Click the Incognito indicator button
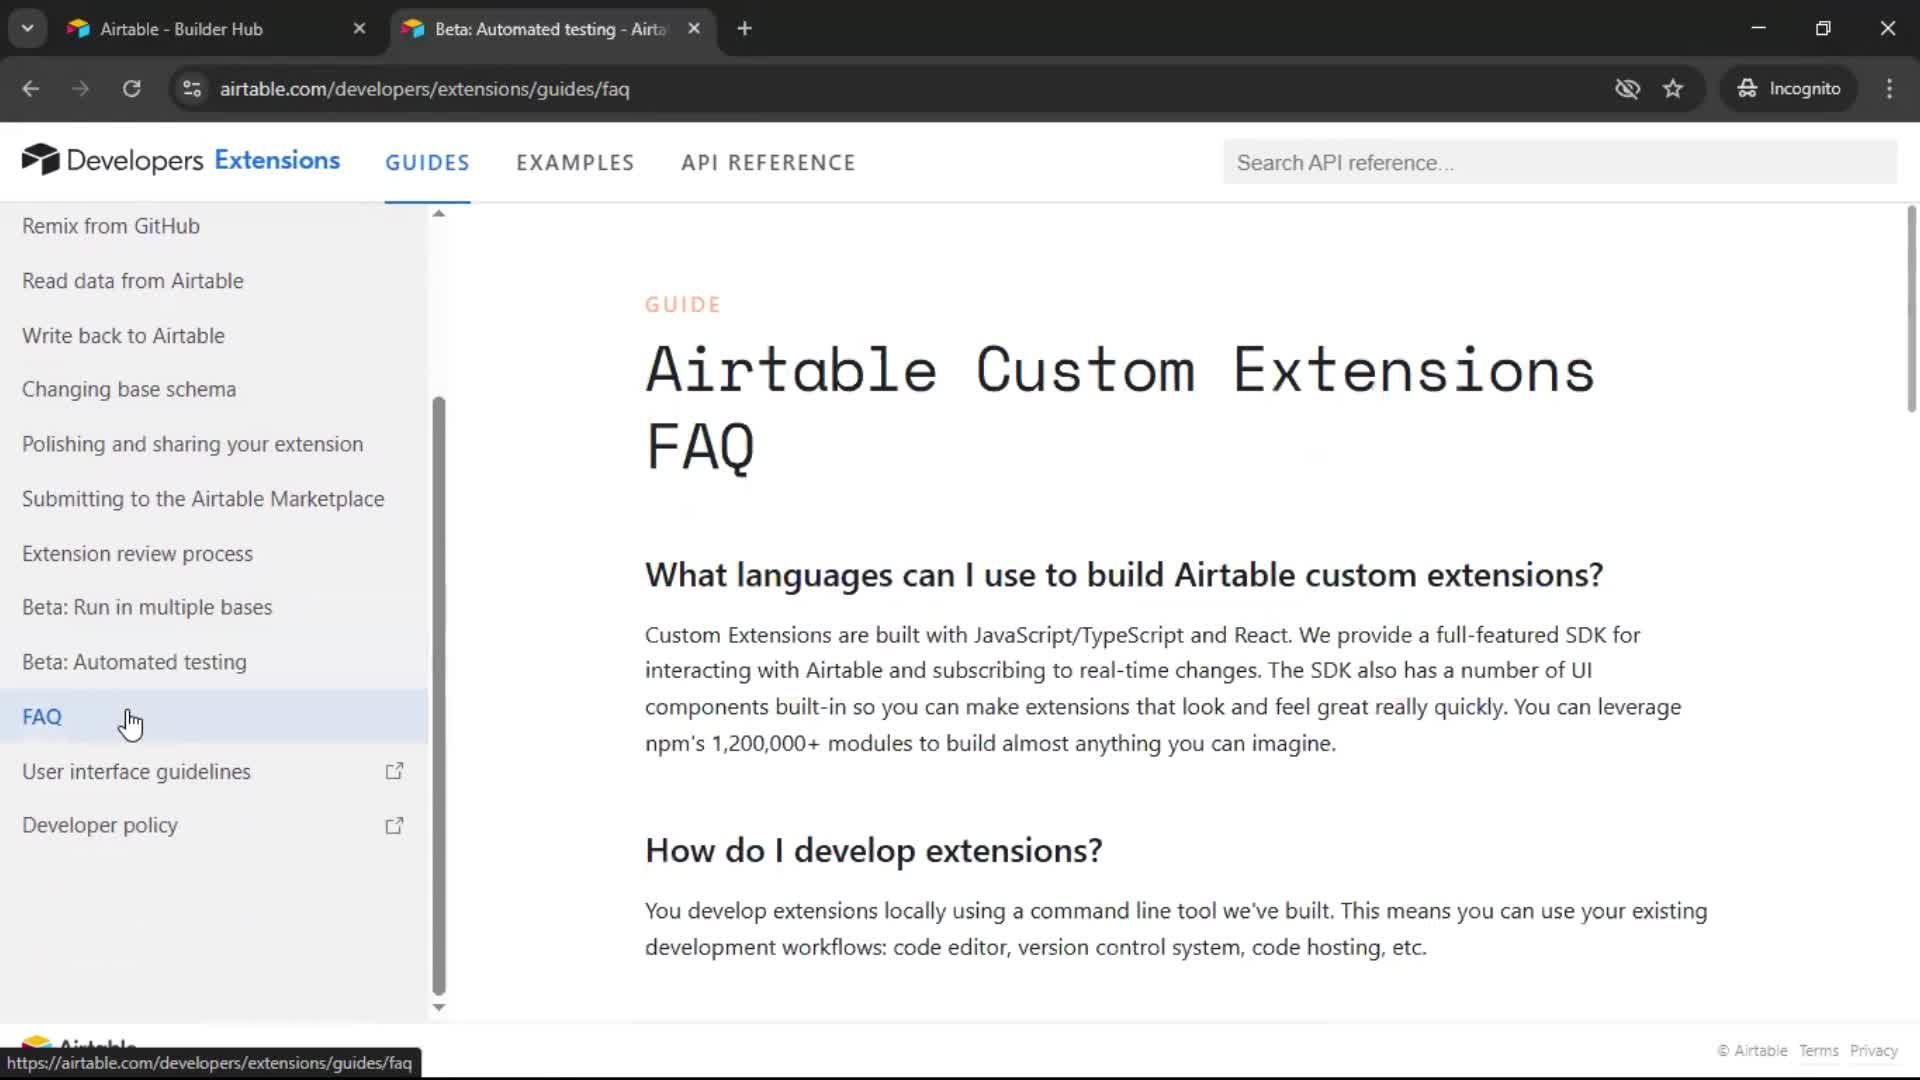The width and height of the screenshot is (1920, 1080). tap(1788, 89)
